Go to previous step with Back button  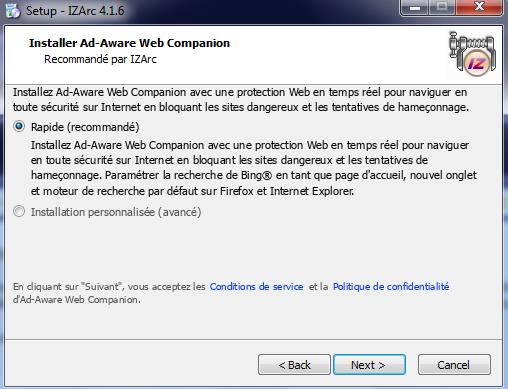294,365
